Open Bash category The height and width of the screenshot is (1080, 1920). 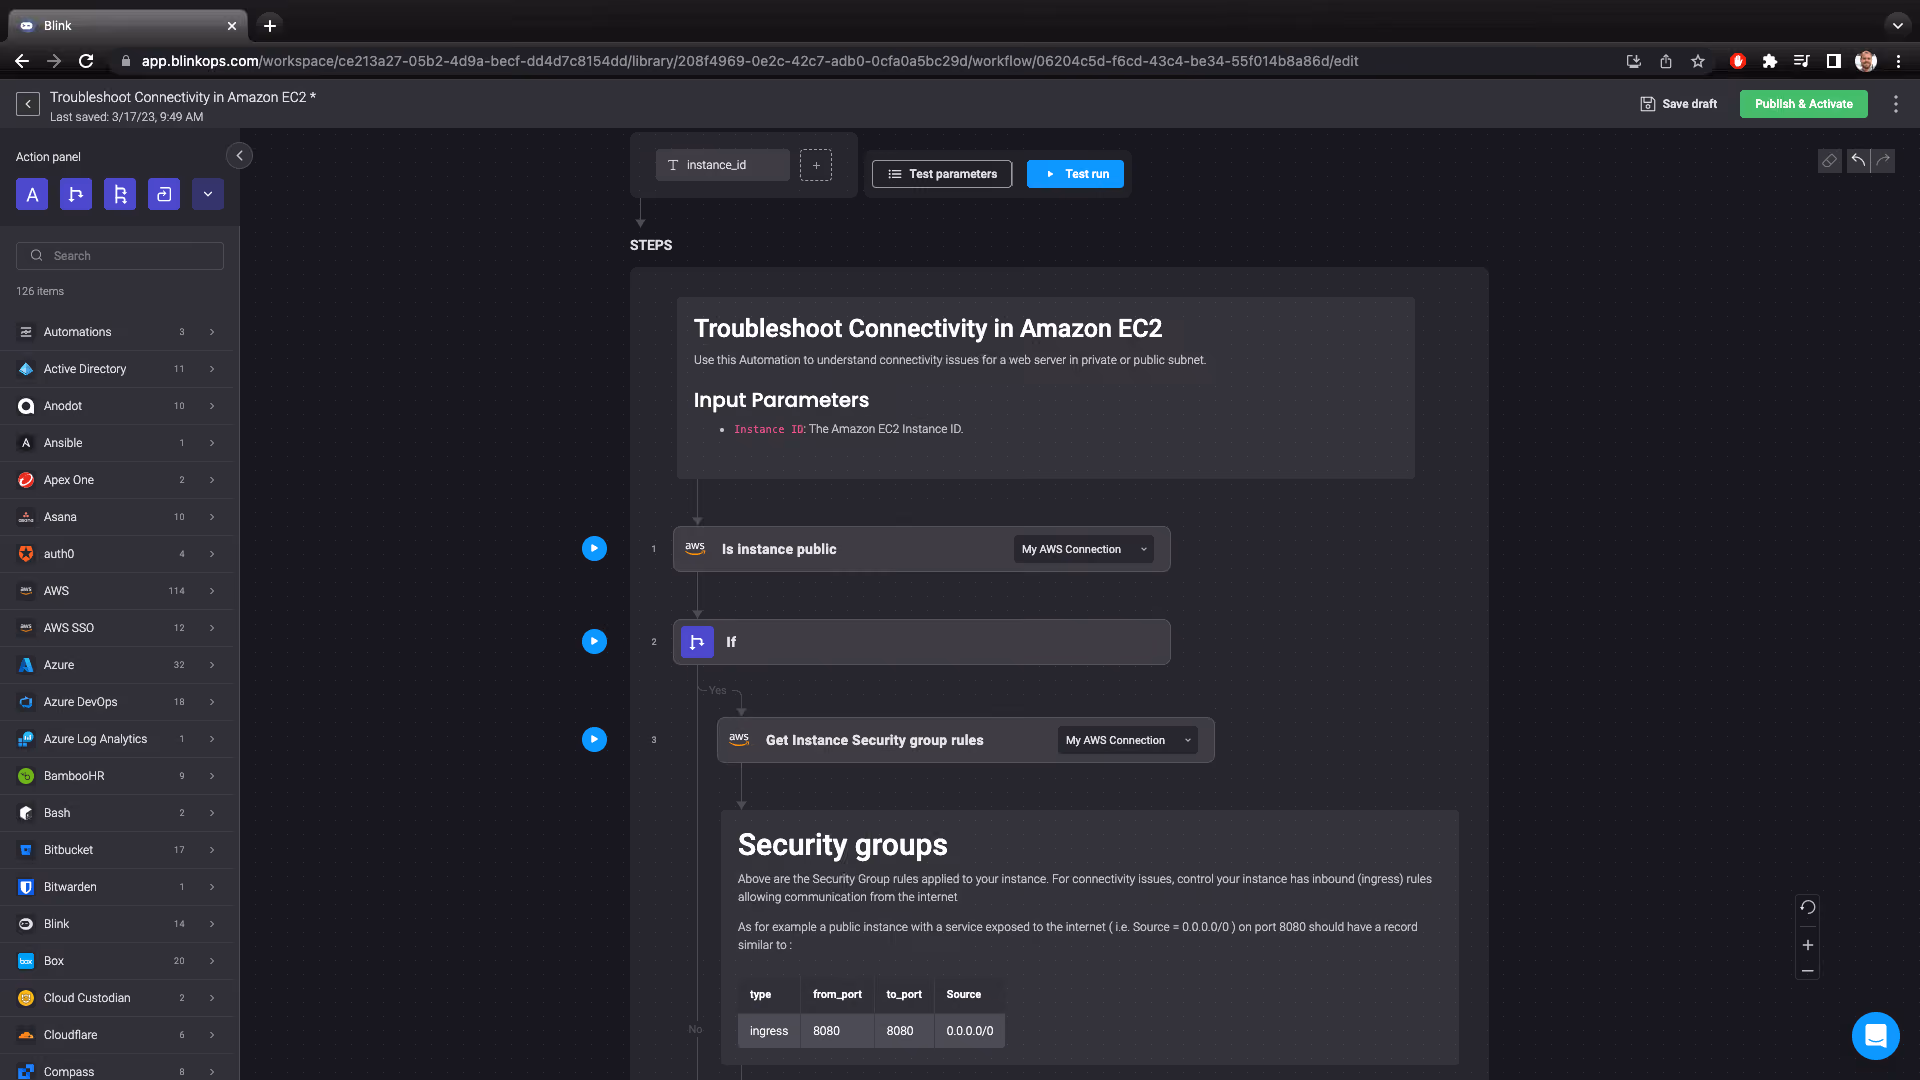pos(116,813)
